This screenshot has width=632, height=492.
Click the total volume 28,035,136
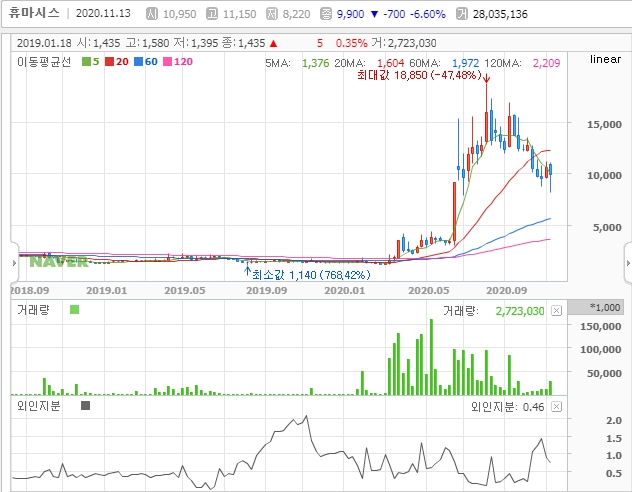pyautogui.click(x=500, y=14)
